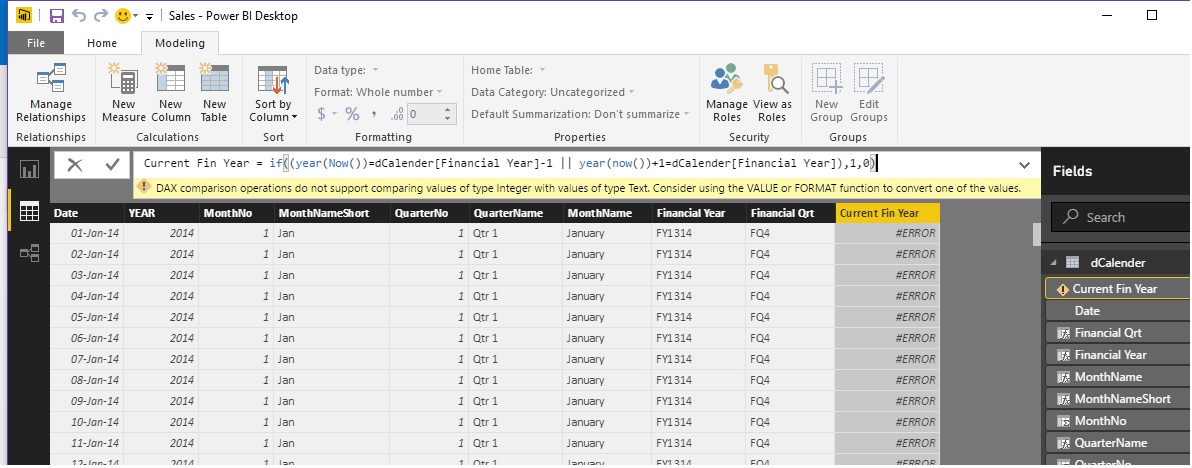This screenshot has height=468, width=1192.
Task: Switch to Relationships view in sidebar
Action: click(29, 253)
